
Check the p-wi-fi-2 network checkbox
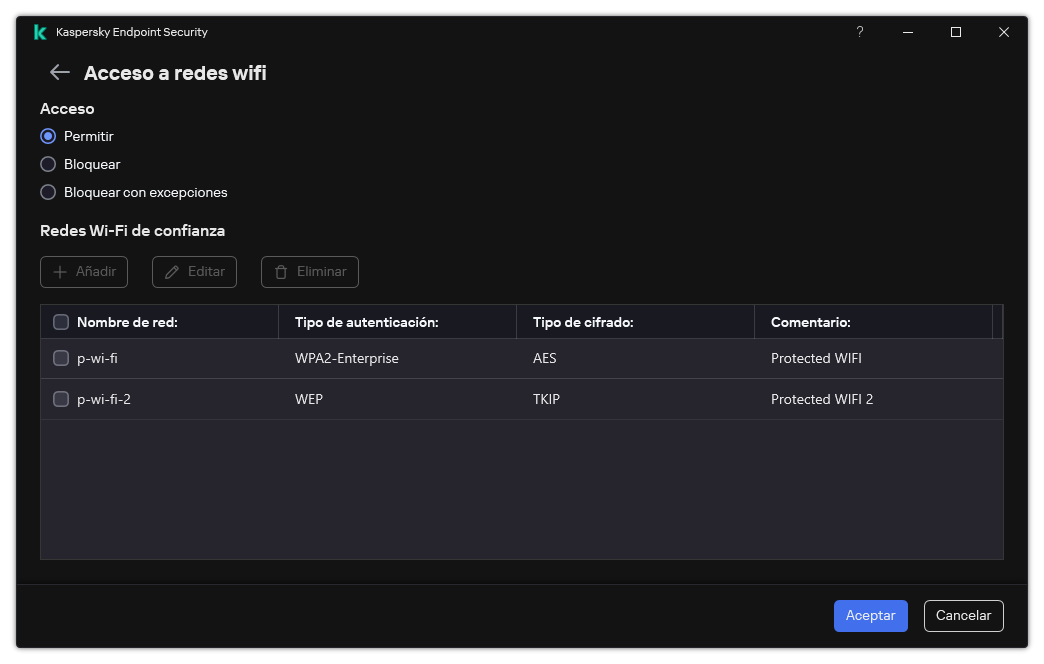pos(61,398)
